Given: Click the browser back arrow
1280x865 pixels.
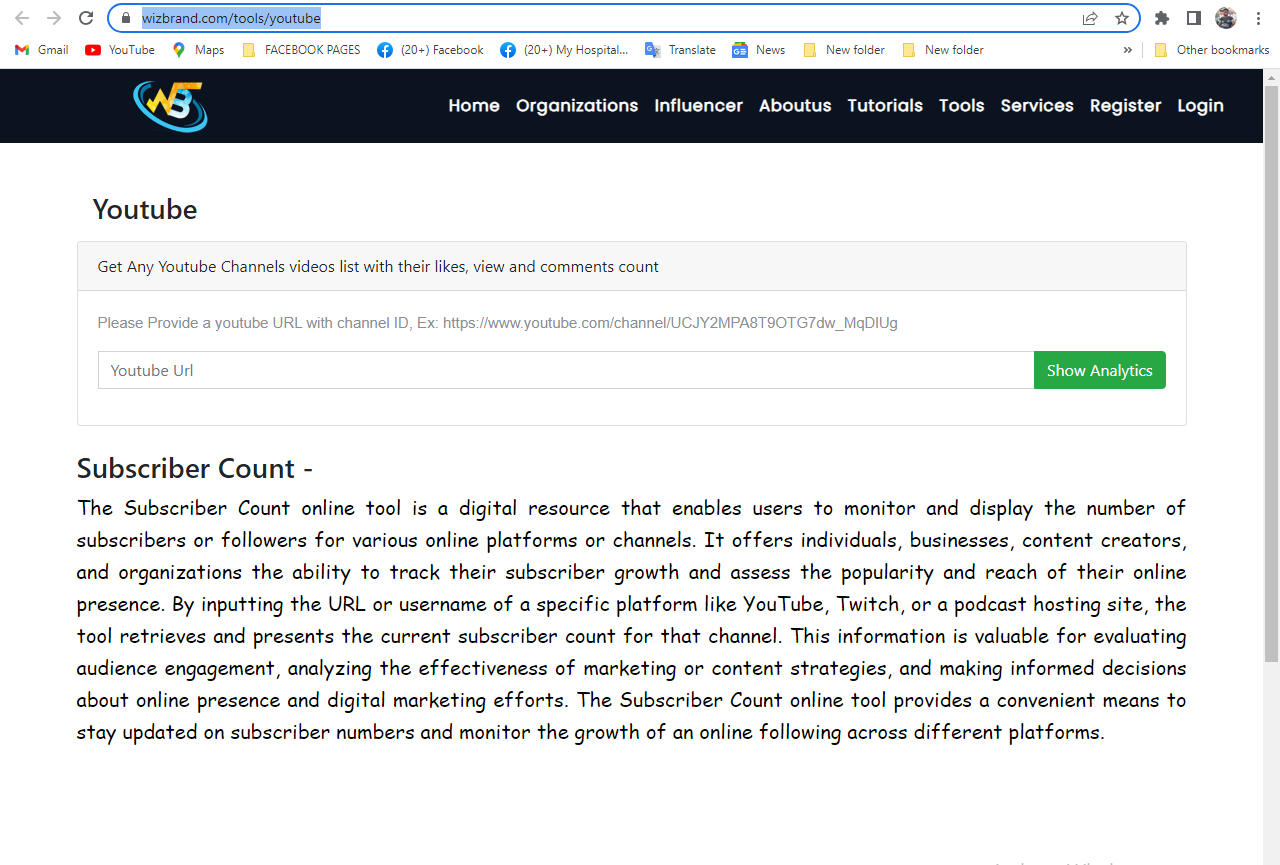Looking at the screenshot, I should (x=21, y=17).
